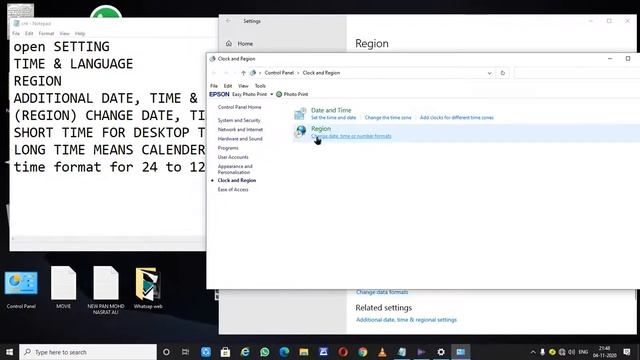Click Set the time and date link
The image size is (640, 360).
[333, 118]
